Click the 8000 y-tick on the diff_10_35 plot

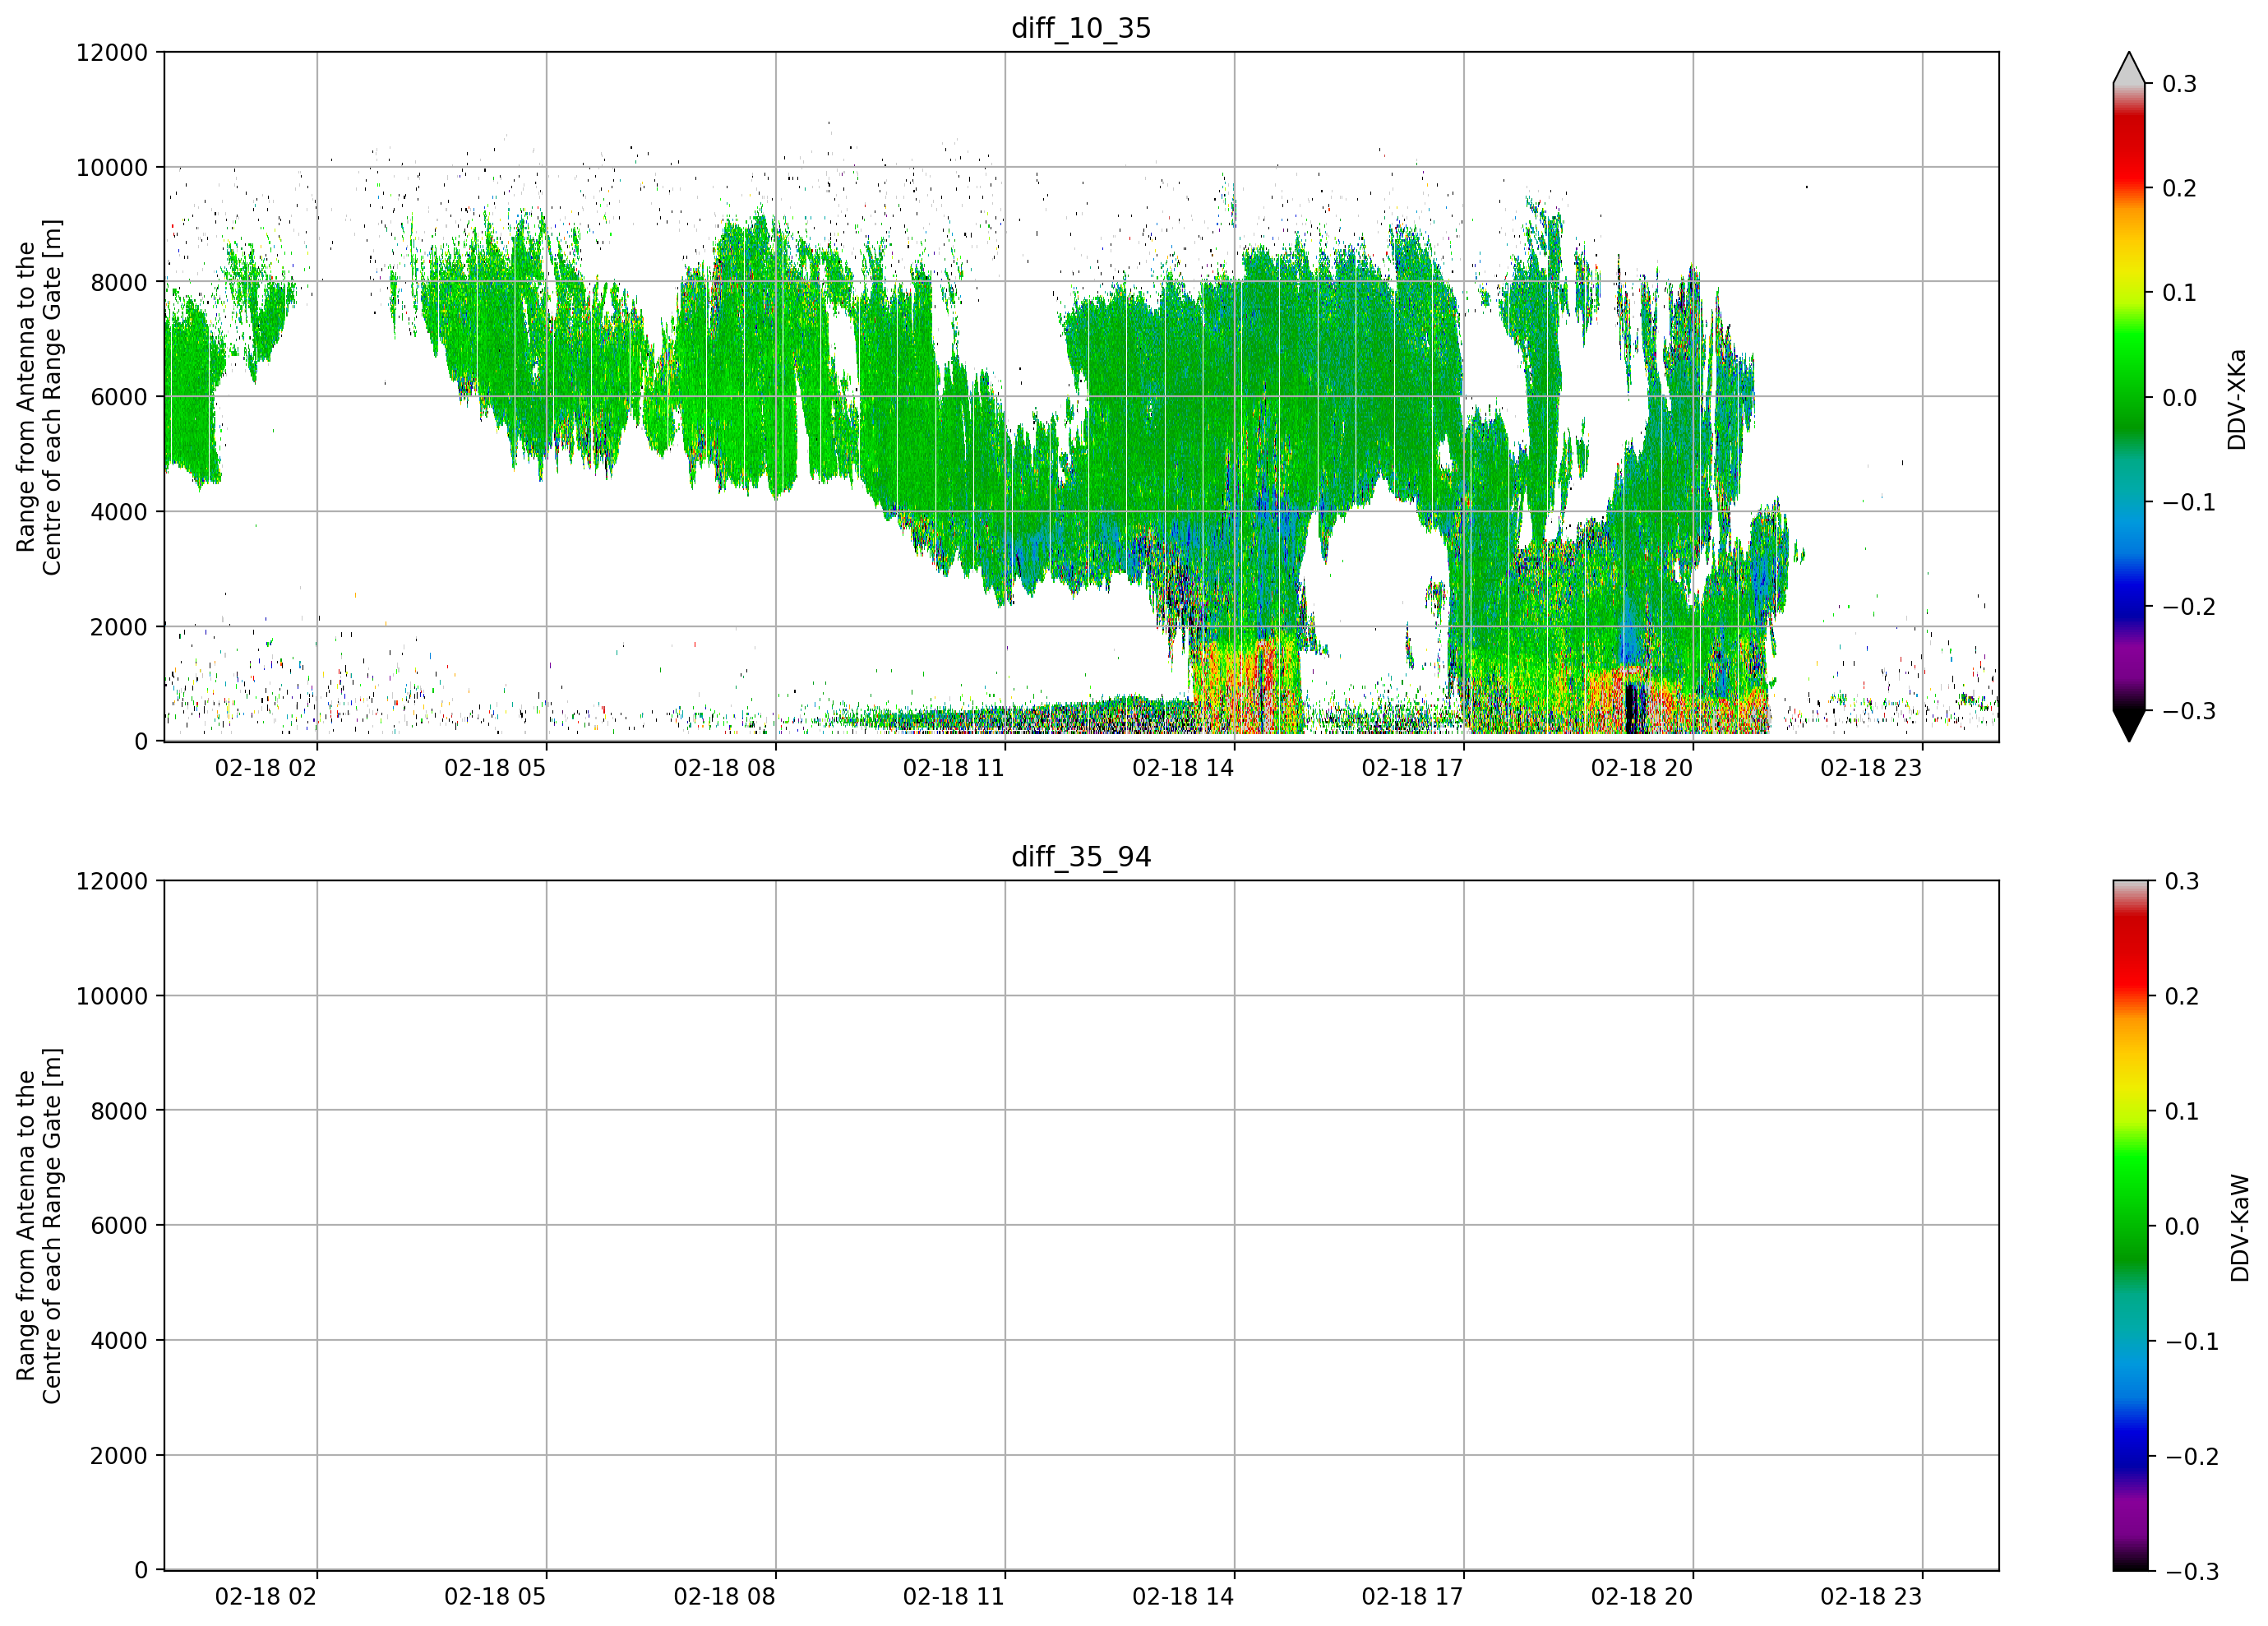click(119, 282)
